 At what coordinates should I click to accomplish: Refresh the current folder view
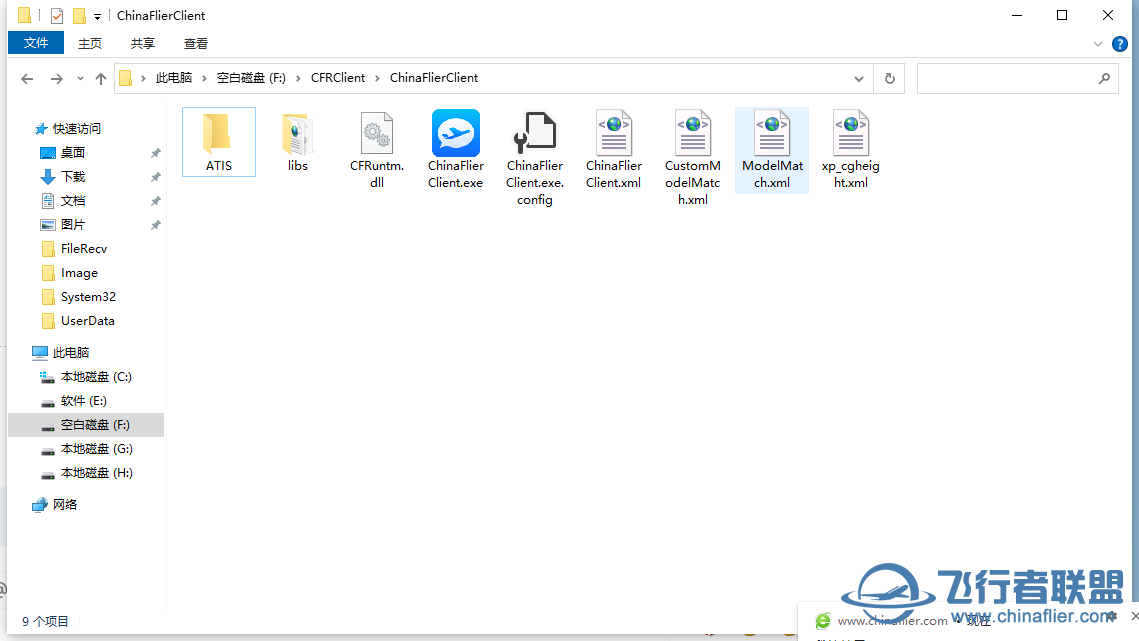(x=890, y=78)
